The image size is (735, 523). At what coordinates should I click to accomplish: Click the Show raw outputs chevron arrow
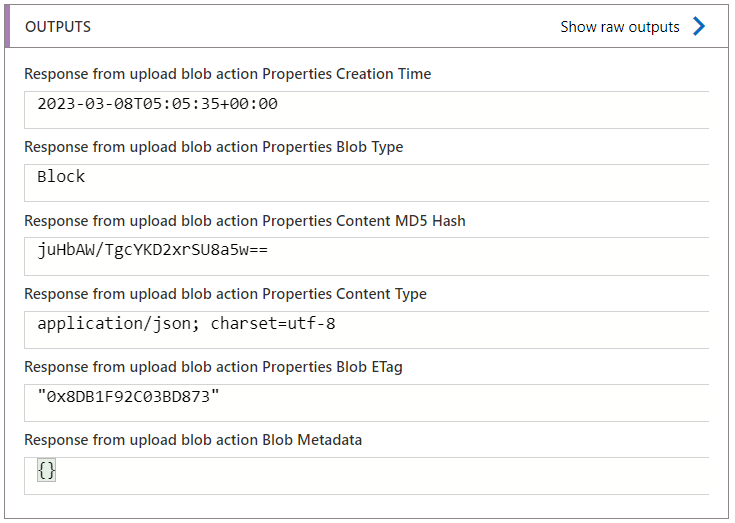tap(699, 27)
